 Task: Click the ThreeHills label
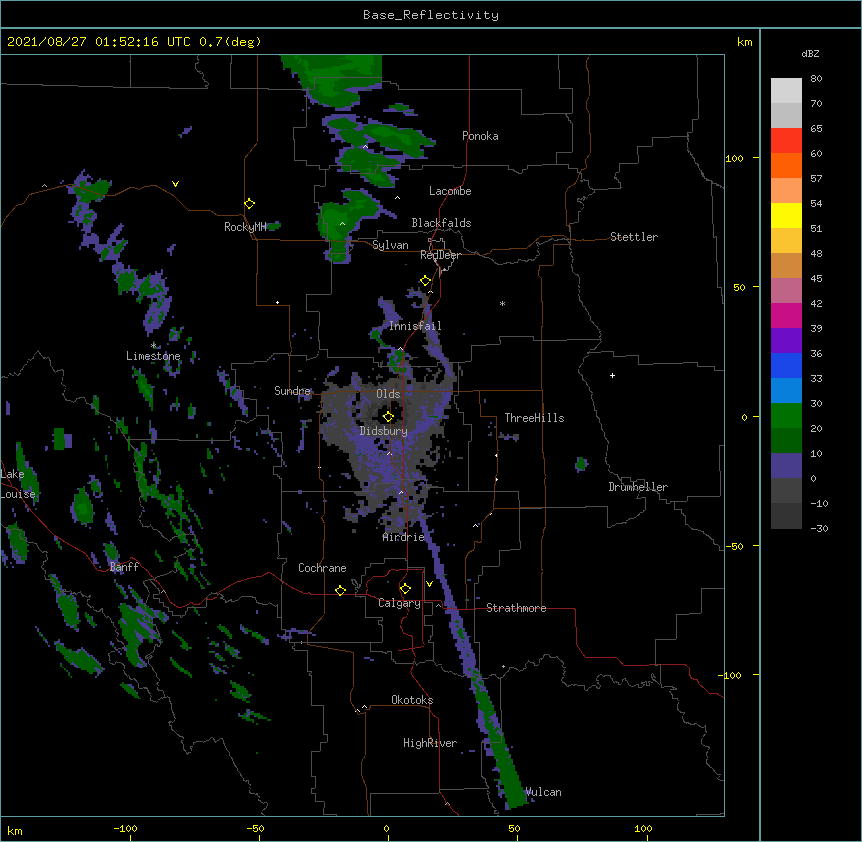click(534, 418)
